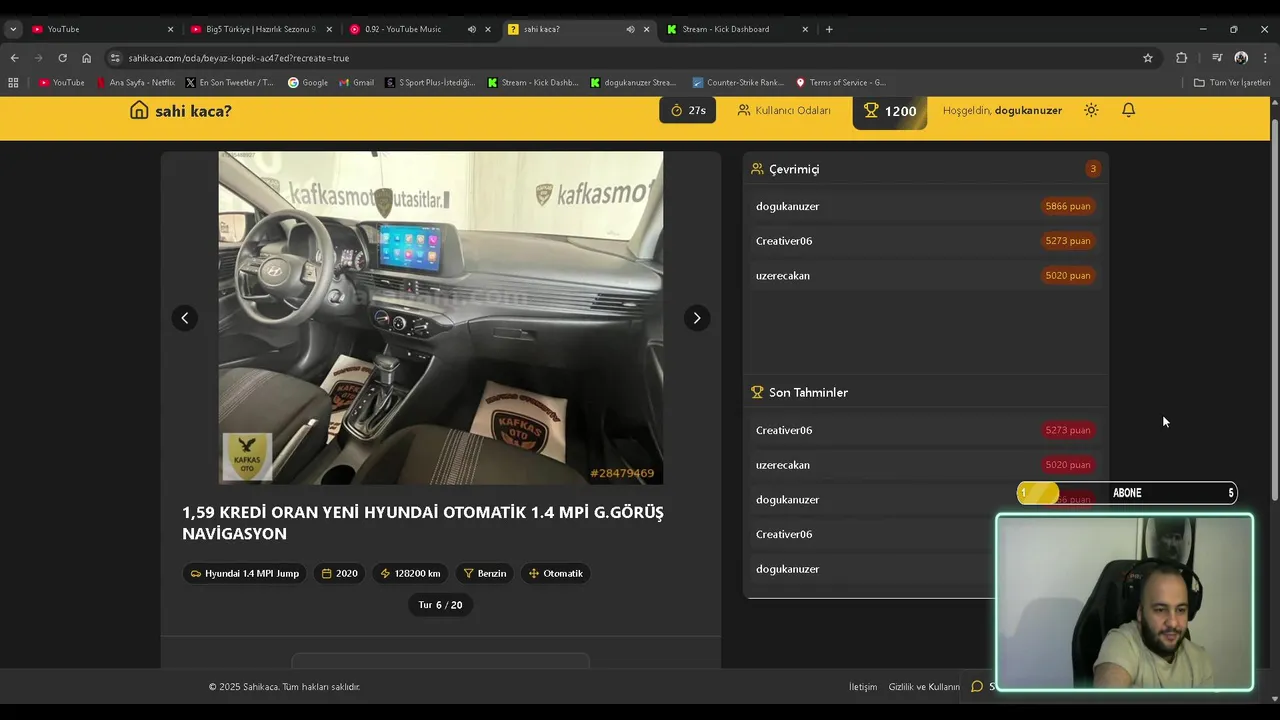
Task: Click the chat bubble icon in footer
Action: point(977,686)
